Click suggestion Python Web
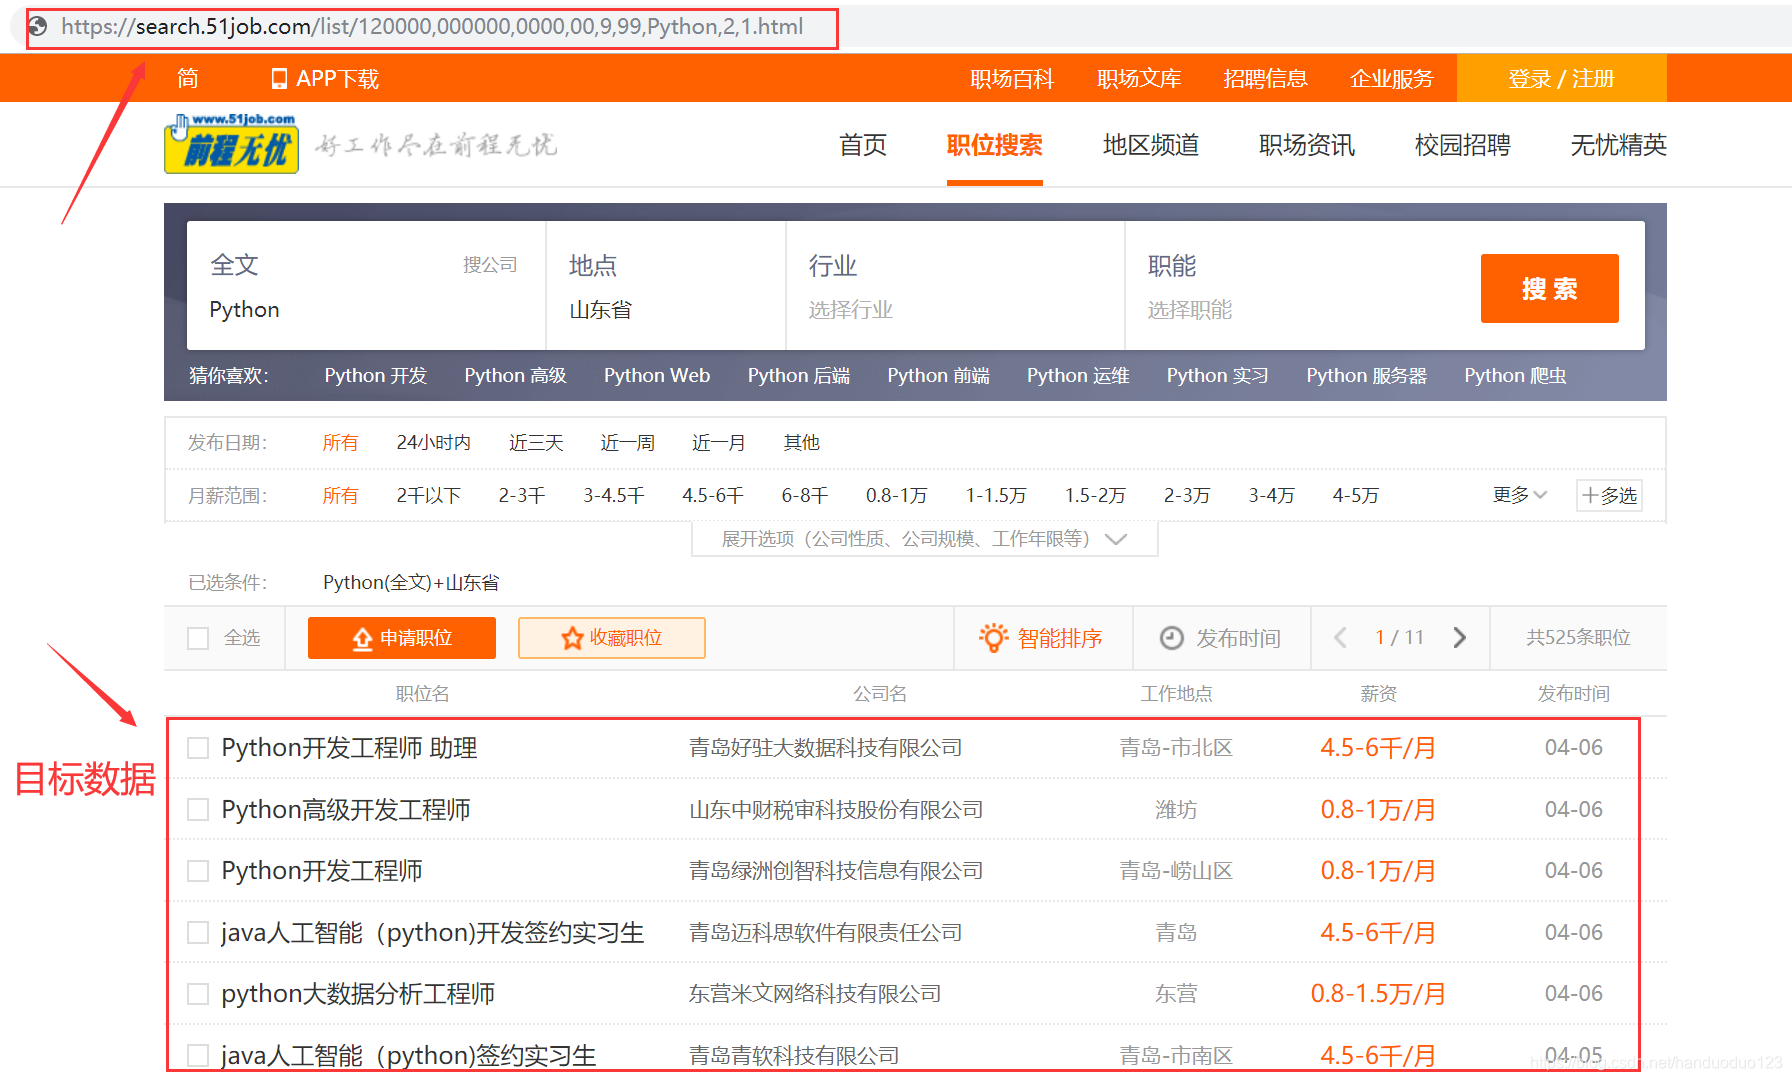This screenshot has width=1792, height=1081. coord(657,376)
